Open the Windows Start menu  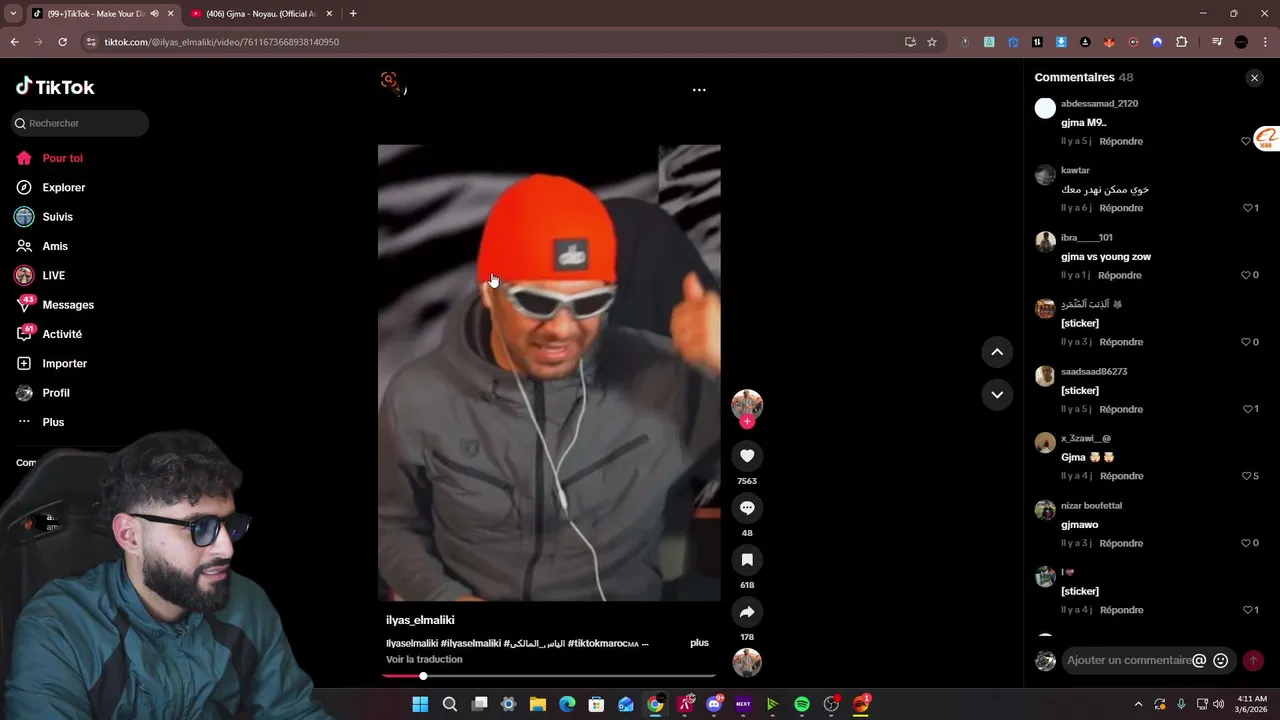click(x=420, y=704)
